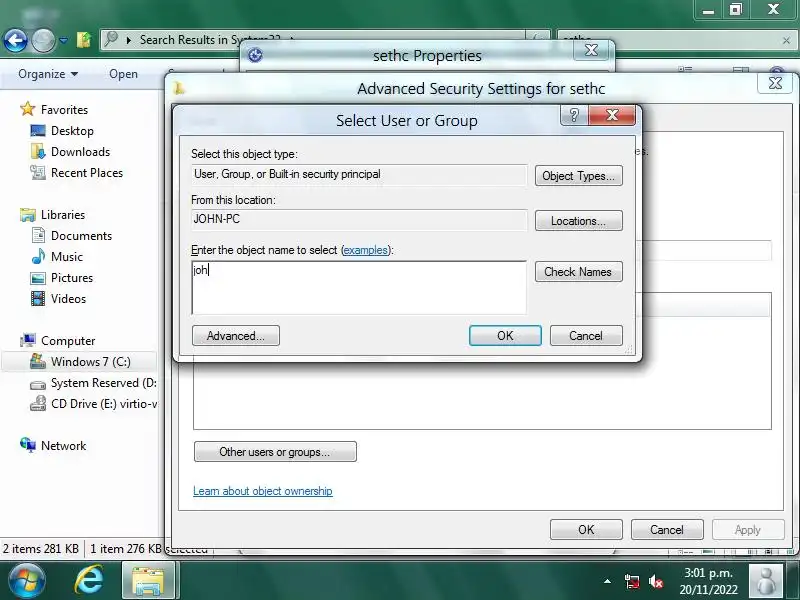Select Favorites in navigation pane
Image resolution: width=800 pixels, height=600 pixels.
tap(64, 110)
